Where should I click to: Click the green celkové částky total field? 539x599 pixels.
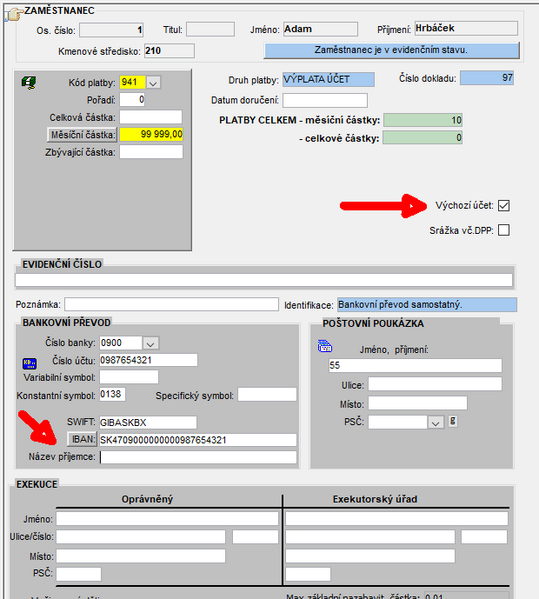click(423, 138)
